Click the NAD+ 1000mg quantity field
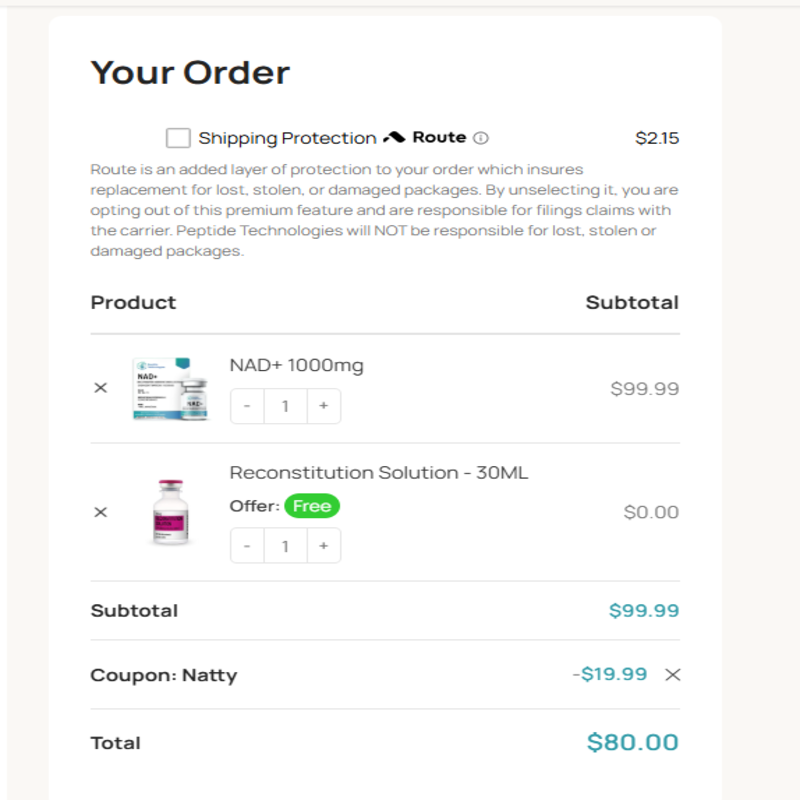This screenshot has height=800, width=800. click(285, 406)
